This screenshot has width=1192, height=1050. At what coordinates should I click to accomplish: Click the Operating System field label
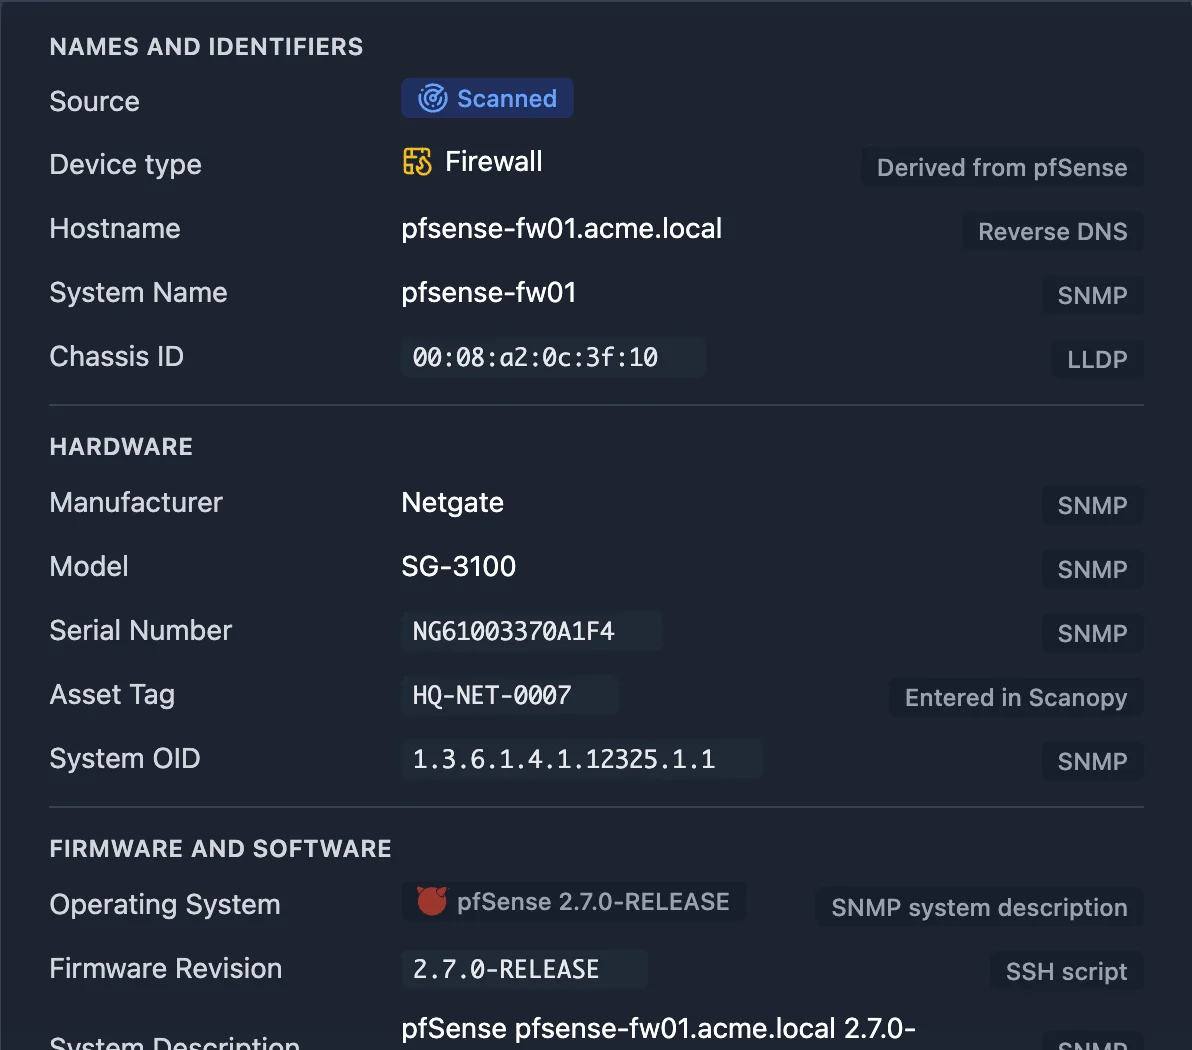[165, 905]
